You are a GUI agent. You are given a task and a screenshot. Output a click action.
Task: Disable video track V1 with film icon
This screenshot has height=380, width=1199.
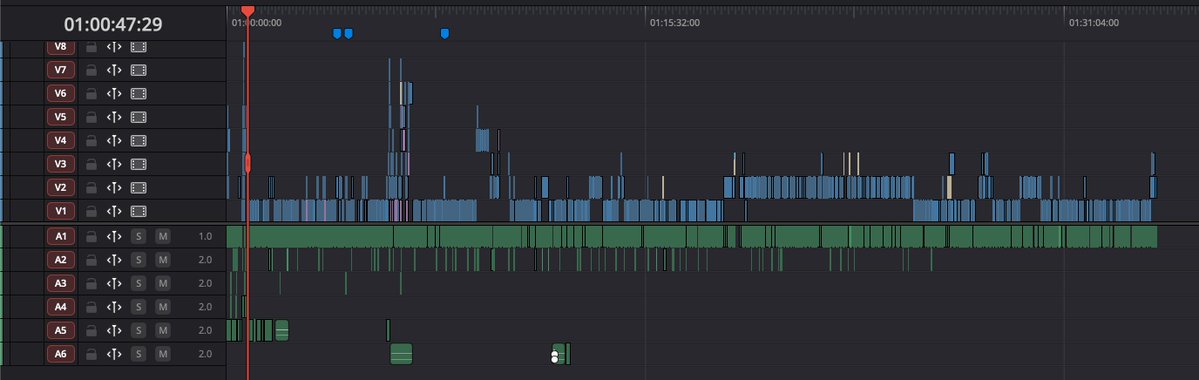pos(138,211)
